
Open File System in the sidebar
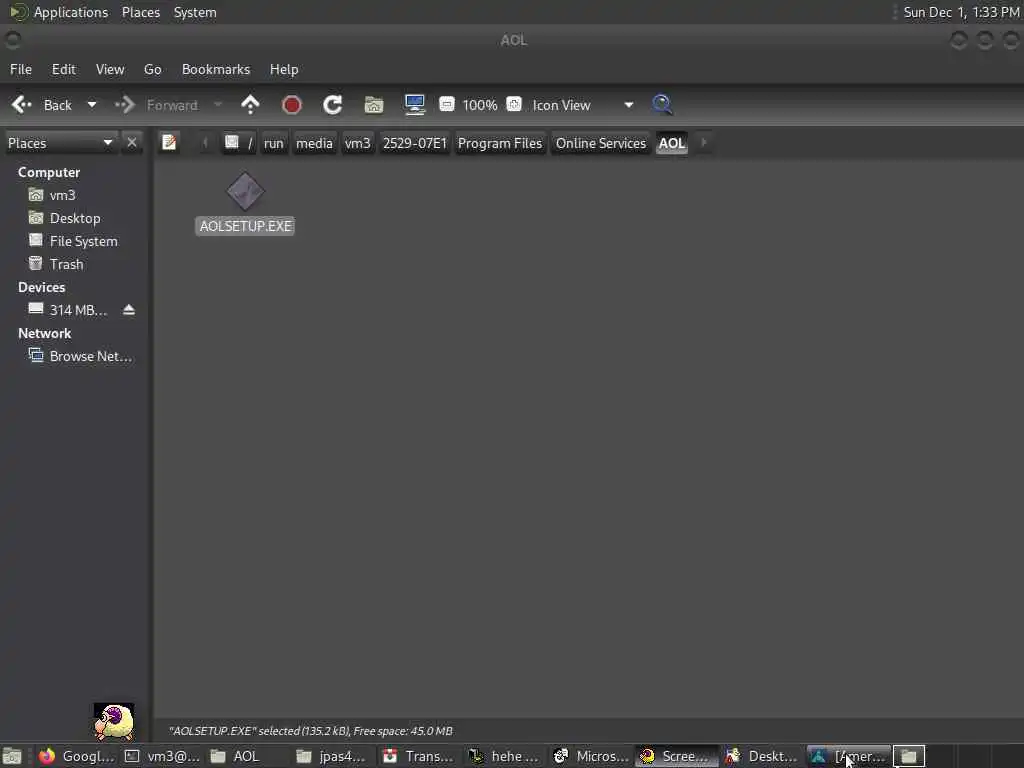tap(84, 241)
